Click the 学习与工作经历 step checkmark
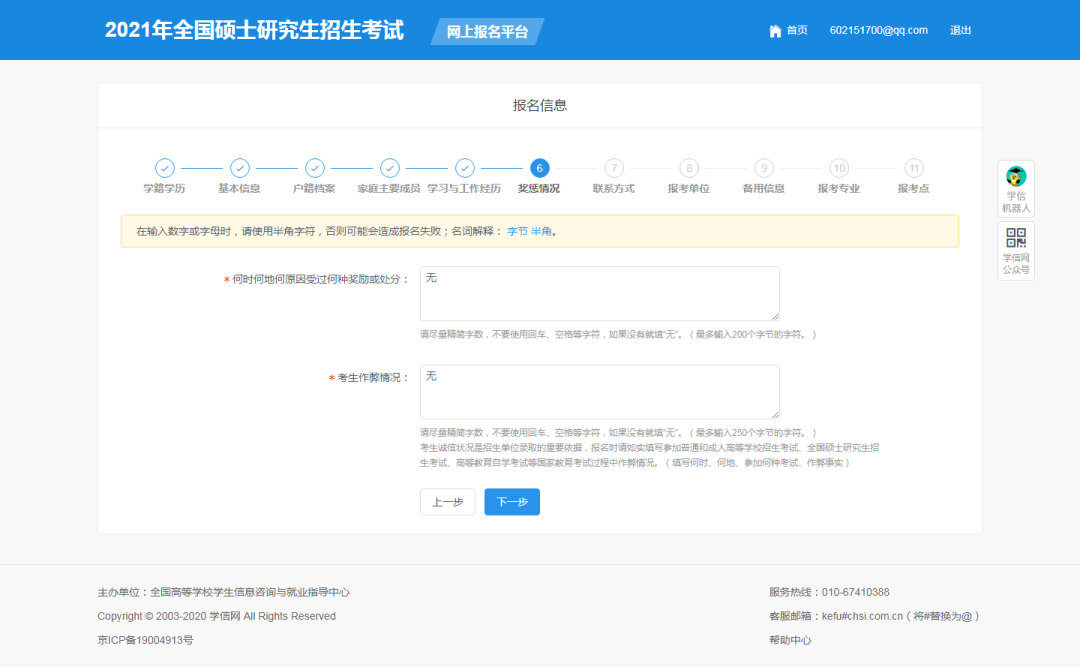The width and height of the screenshot is (1080, 667). tap(464, 168)
